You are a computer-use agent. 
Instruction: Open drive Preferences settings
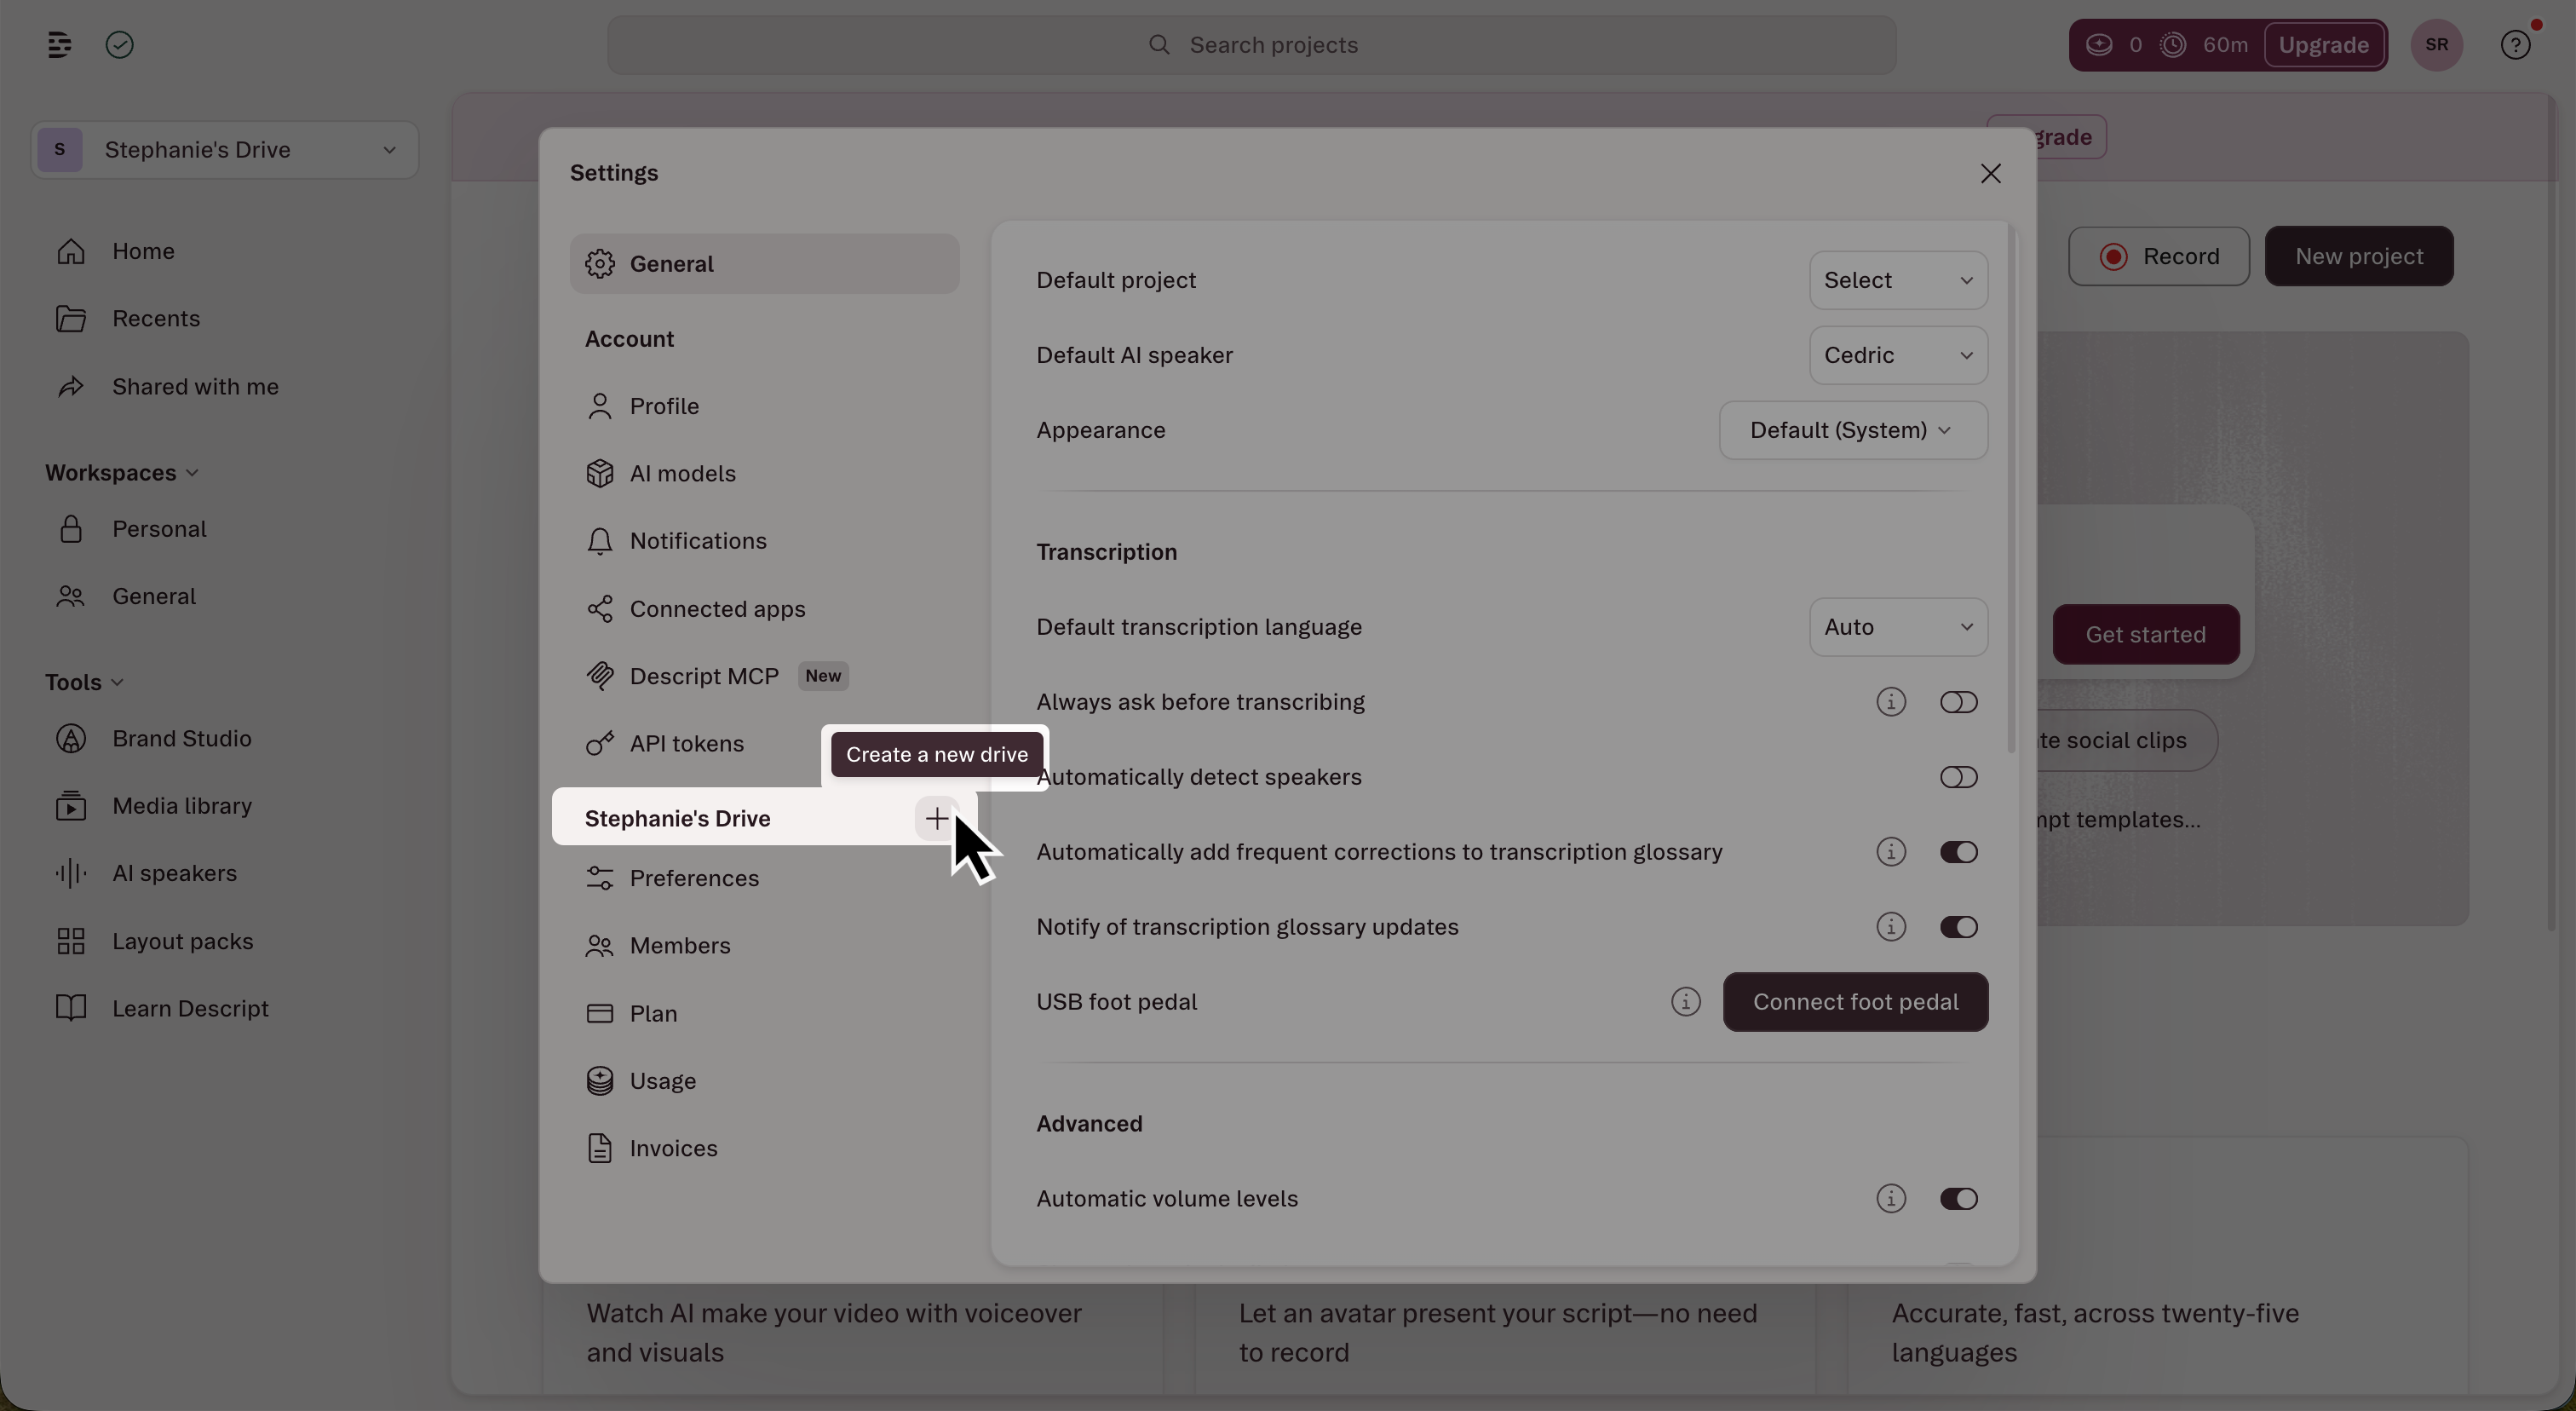[x=764, y=878]
